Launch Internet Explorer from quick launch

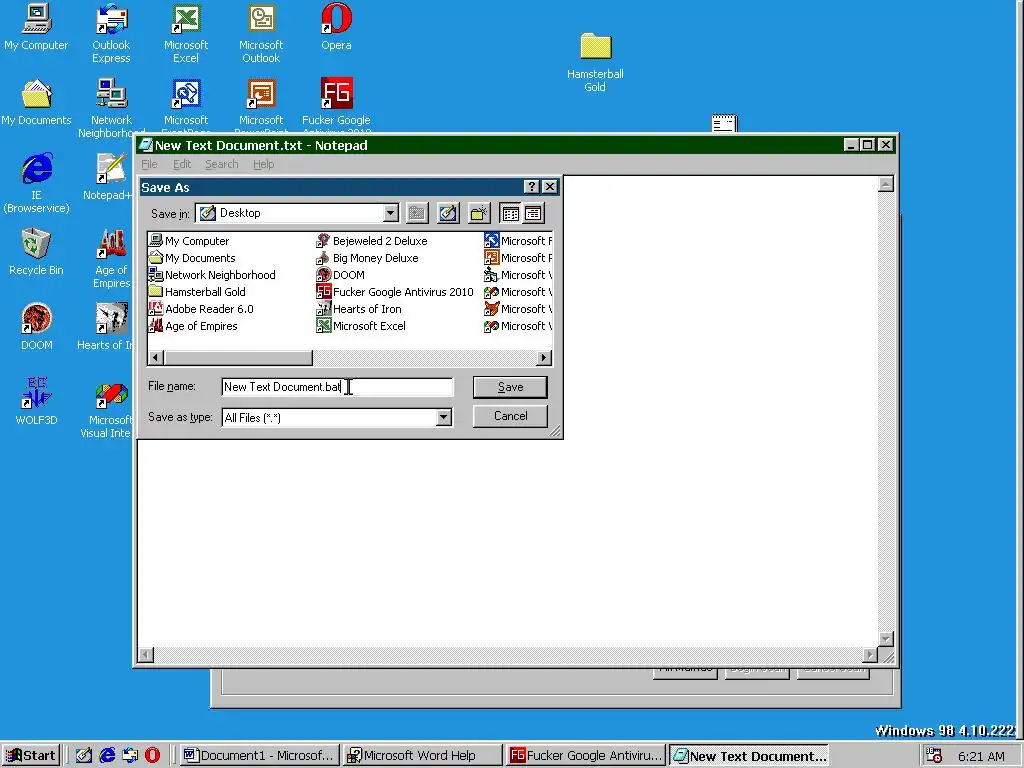point(107,756)
